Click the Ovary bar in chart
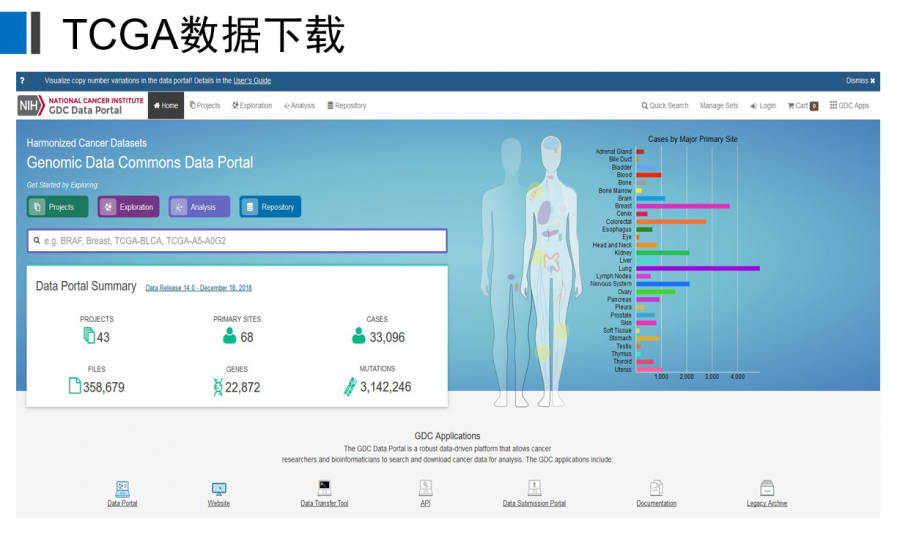 [655, 292]
